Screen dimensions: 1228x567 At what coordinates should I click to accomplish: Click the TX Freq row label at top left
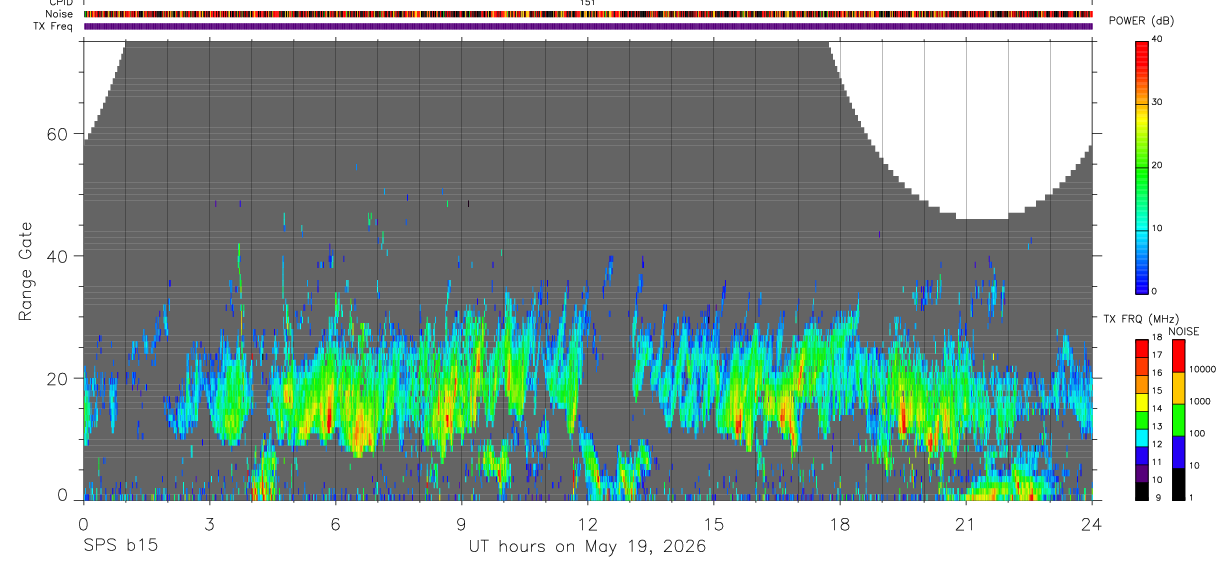click(54, 26)
